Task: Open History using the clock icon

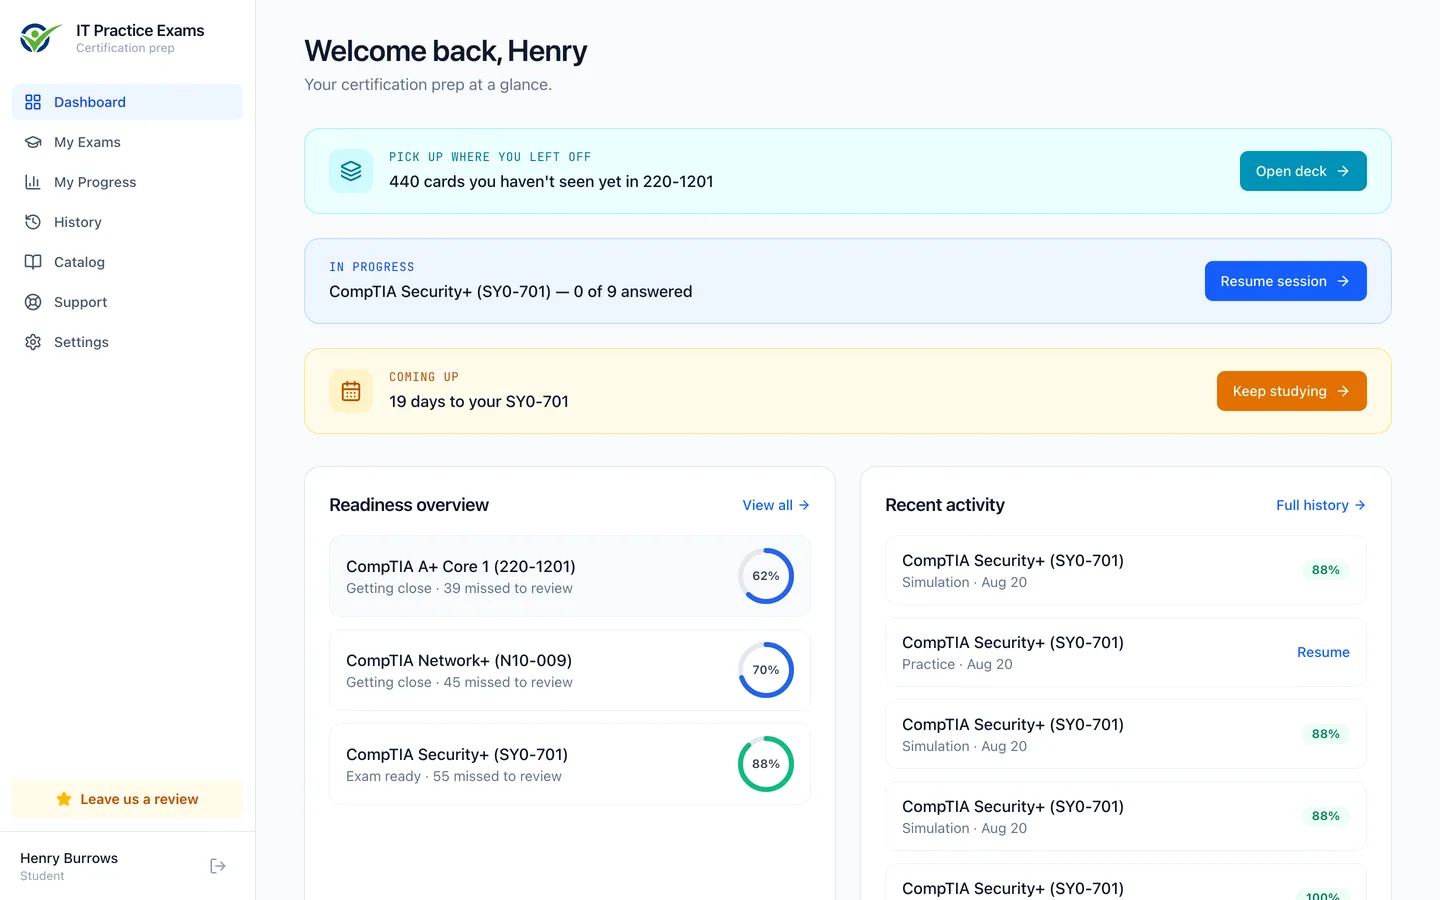Action: [x=33, y=222]
